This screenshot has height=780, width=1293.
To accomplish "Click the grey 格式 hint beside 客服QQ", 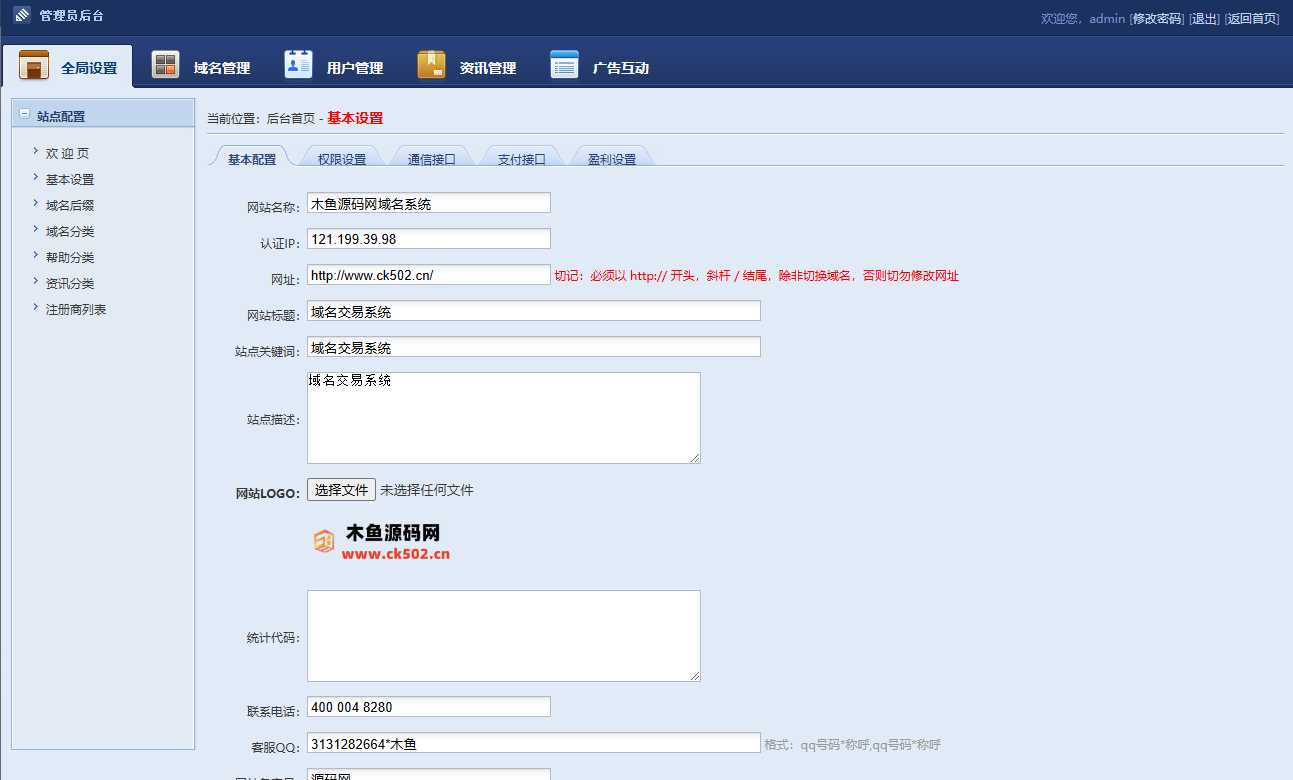I will click(x=853, y=744).
